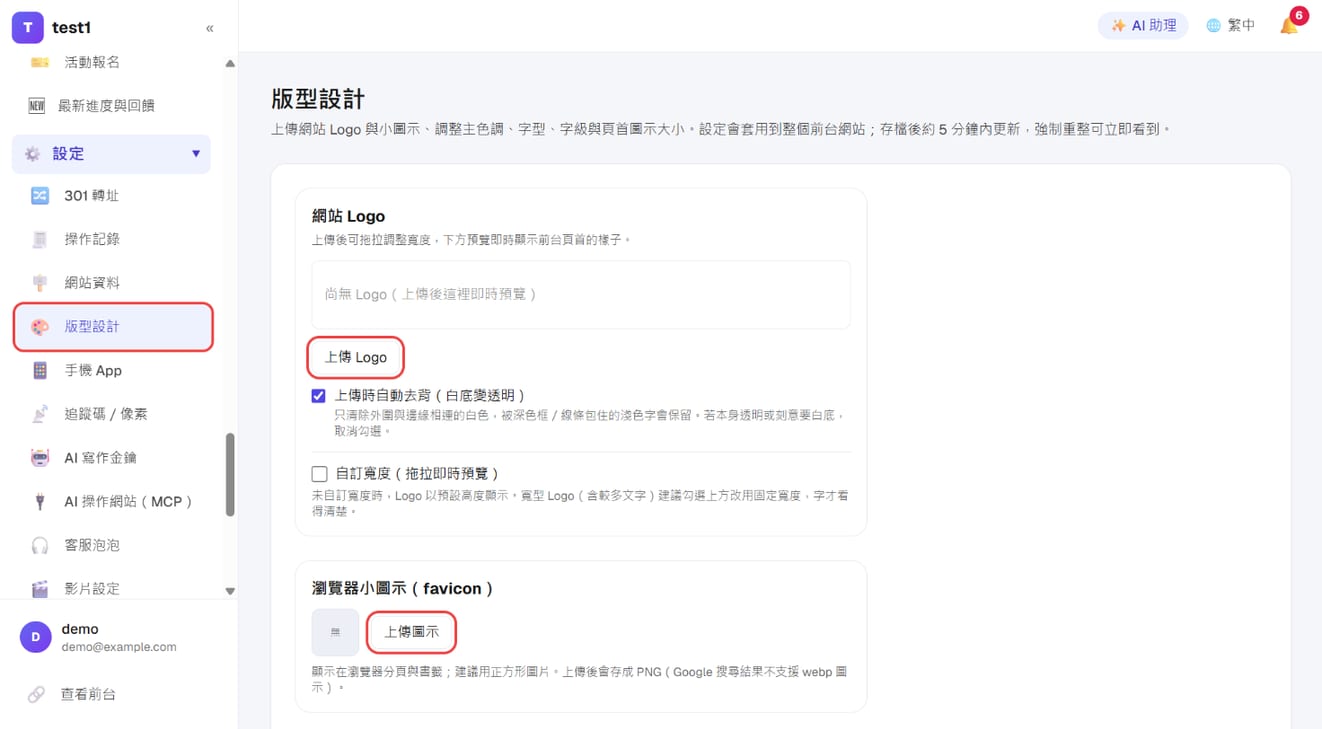The image size is (1322, 729).
Task: Collapse the 設定 section arrow
Action: coord(196,154)
